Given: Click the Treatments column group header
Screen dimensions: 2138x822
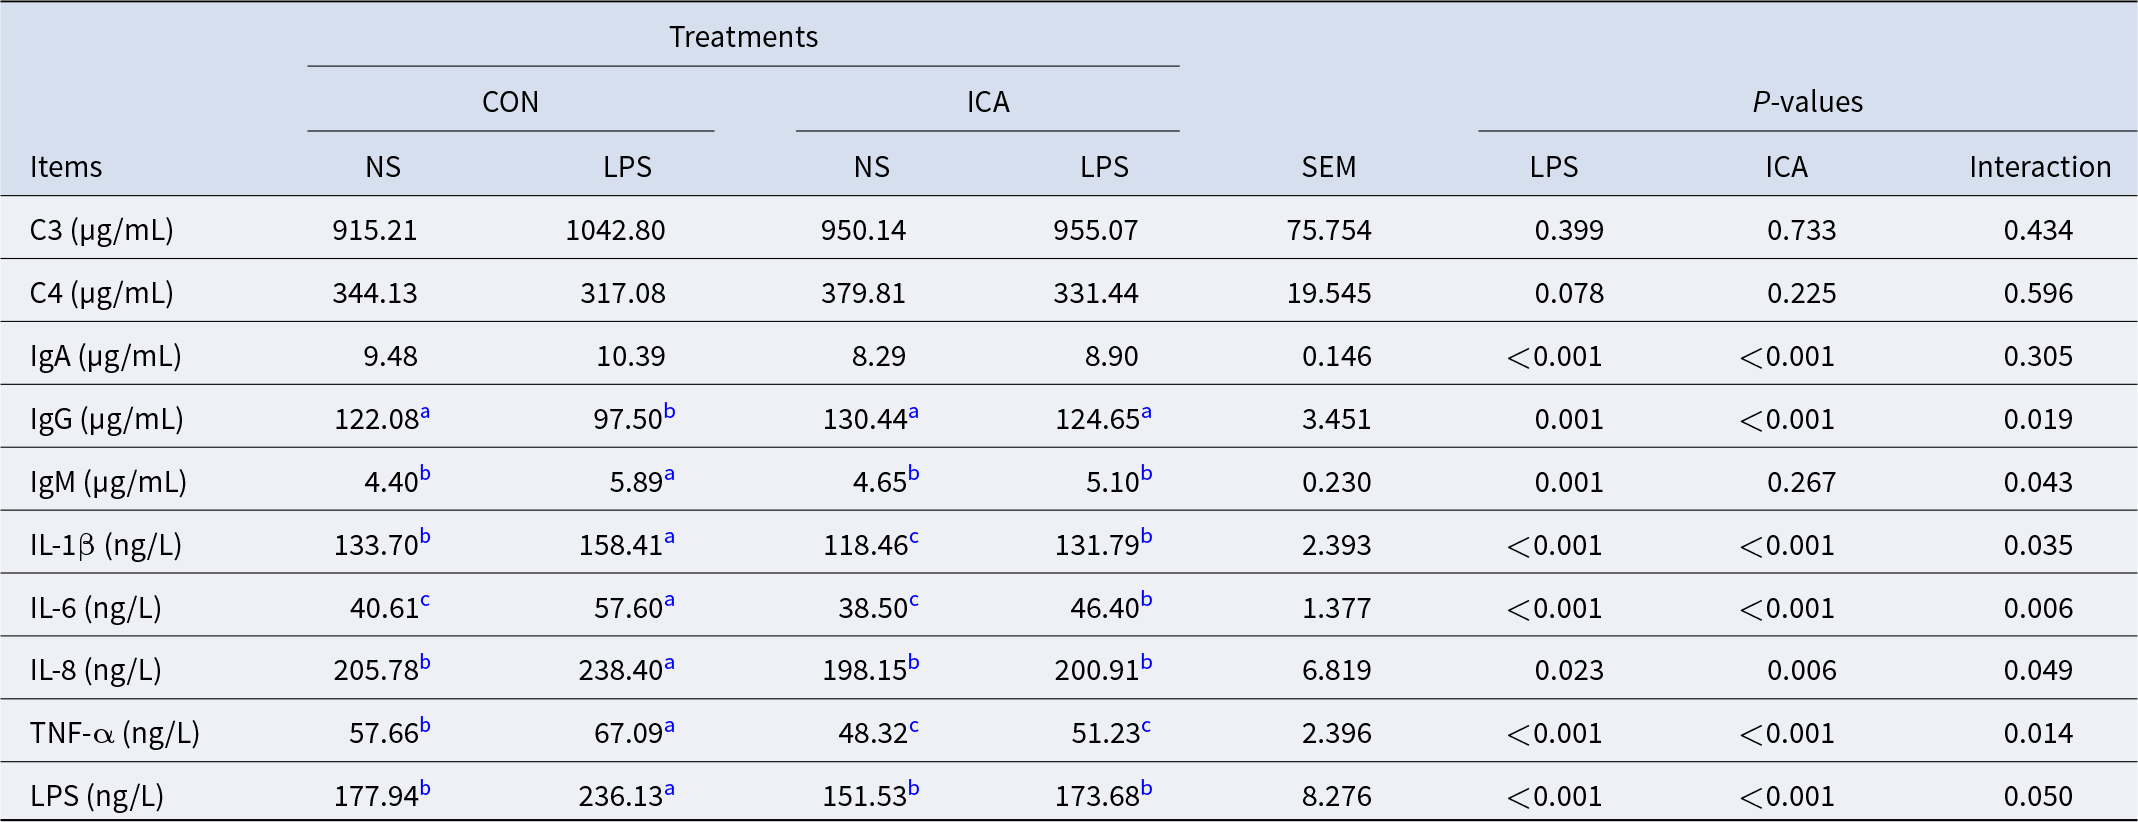Looking at the screenshot, I should 743,37.
